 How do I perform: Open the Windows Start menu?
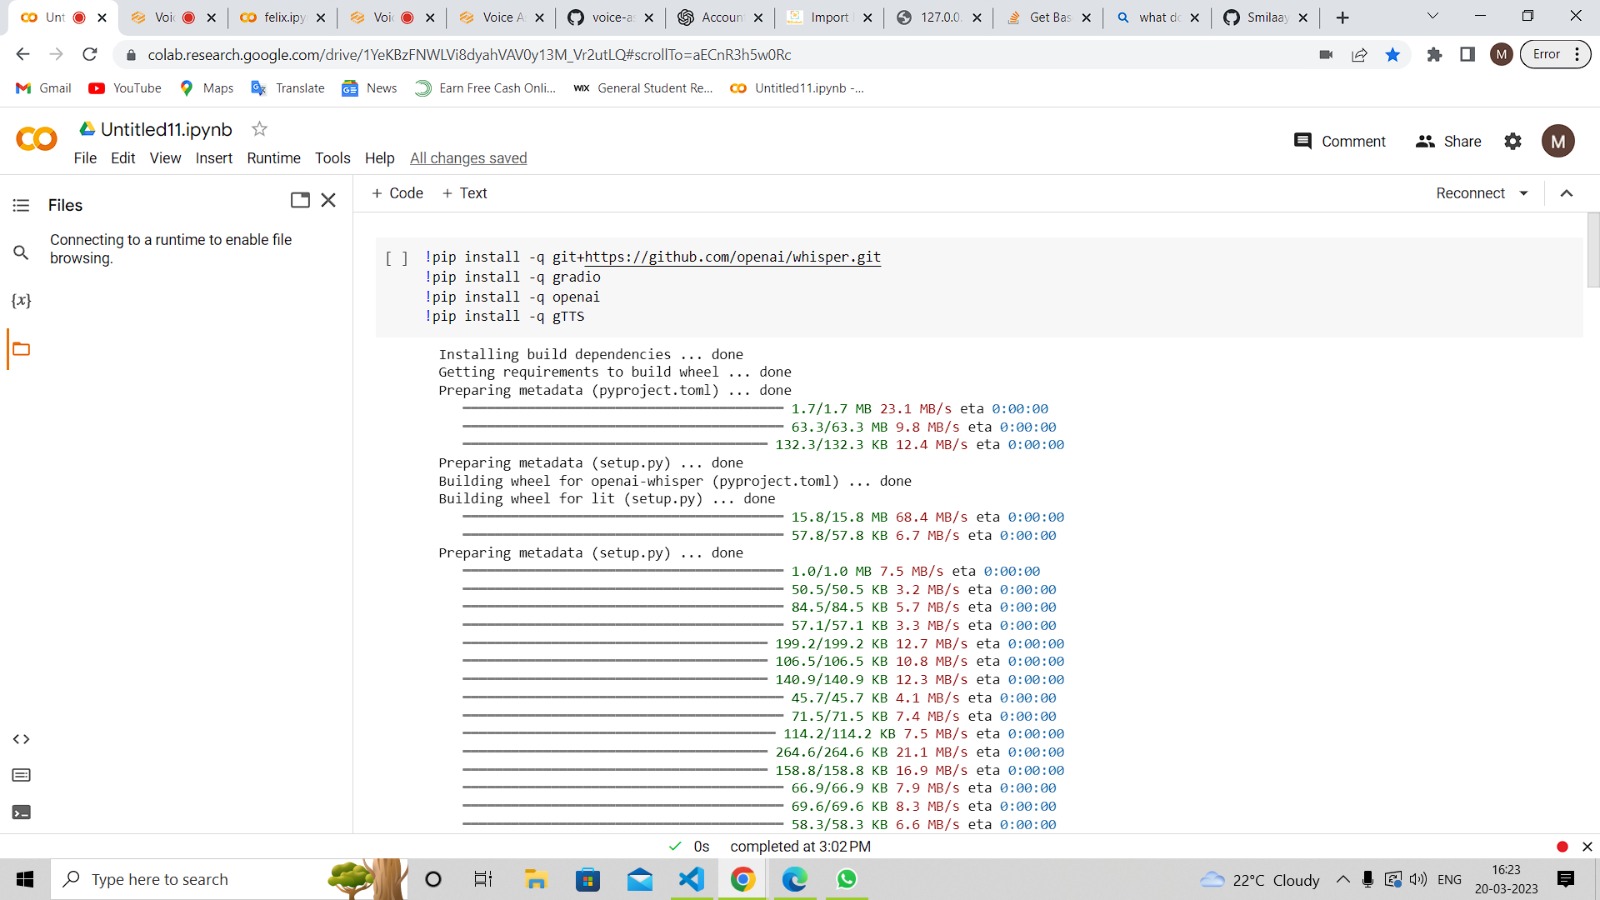coord(25,879)
